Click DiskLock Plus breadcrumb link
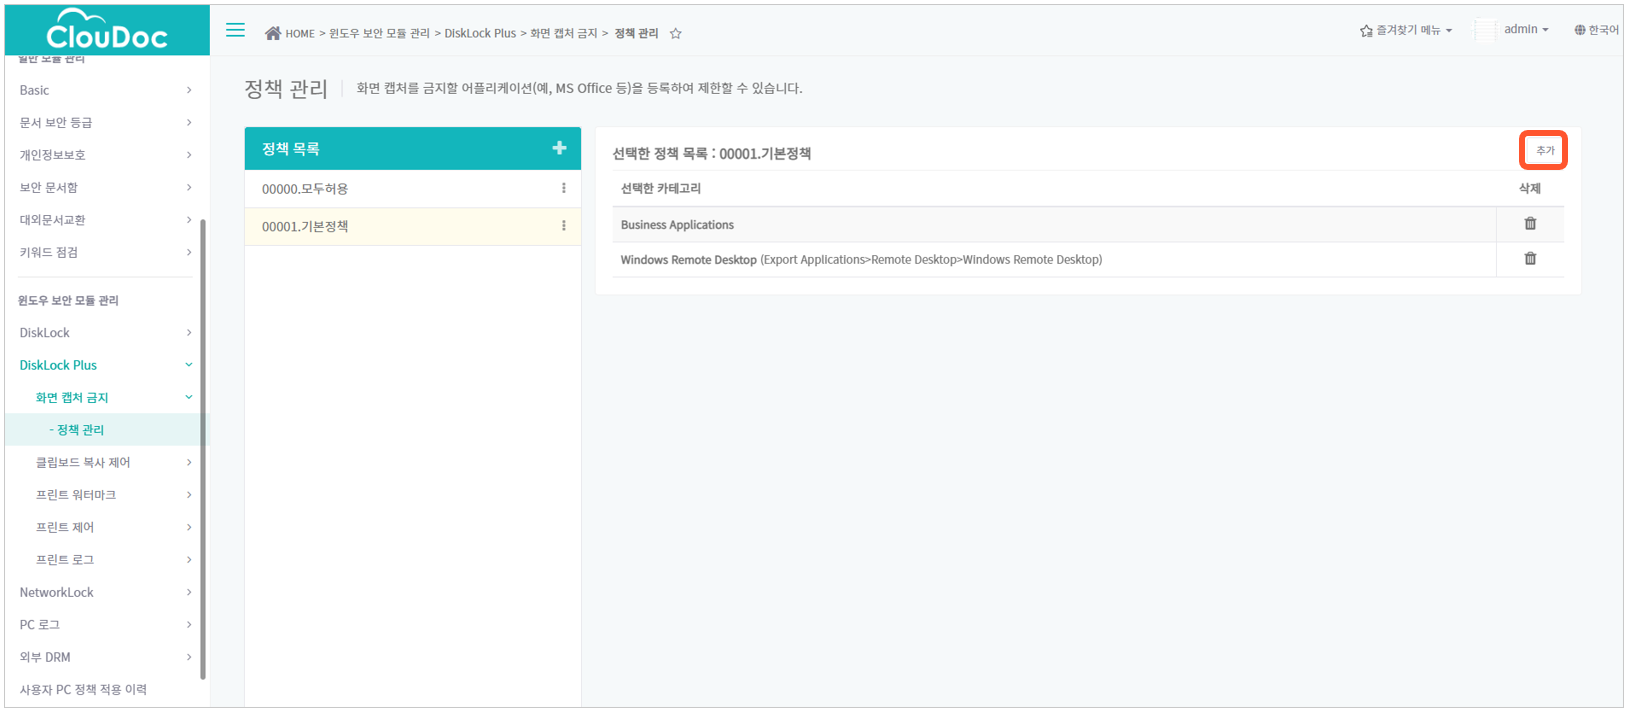1627x711 pixels. click(x=480, y=33)
